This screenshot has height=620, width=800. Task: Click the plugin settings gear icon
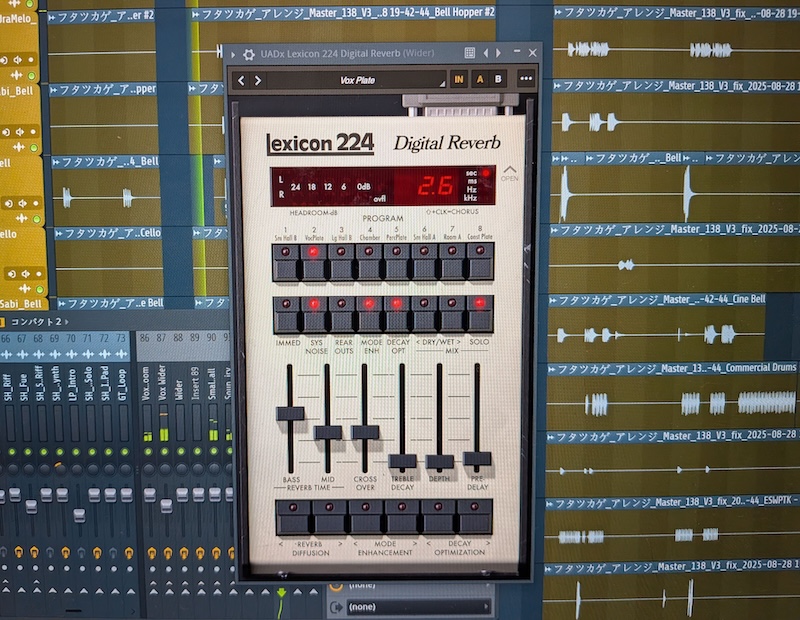click(x=249, y=53)
